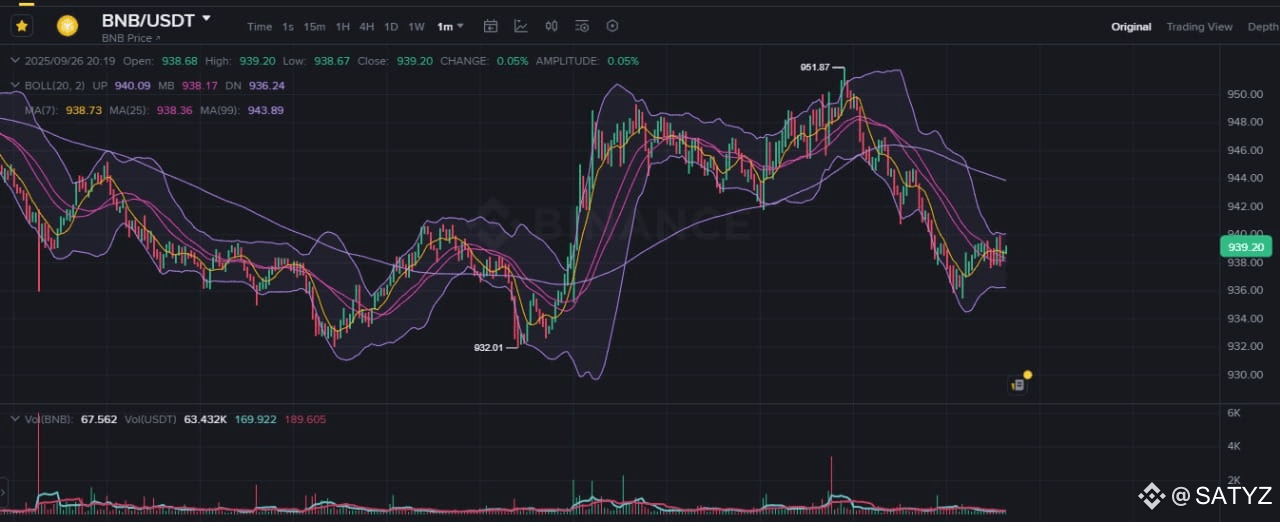Image resolution: width=1280 pixels, height=522 pixels.
Task: Click the 6K volume axis label
Action: click(1234, 413)
